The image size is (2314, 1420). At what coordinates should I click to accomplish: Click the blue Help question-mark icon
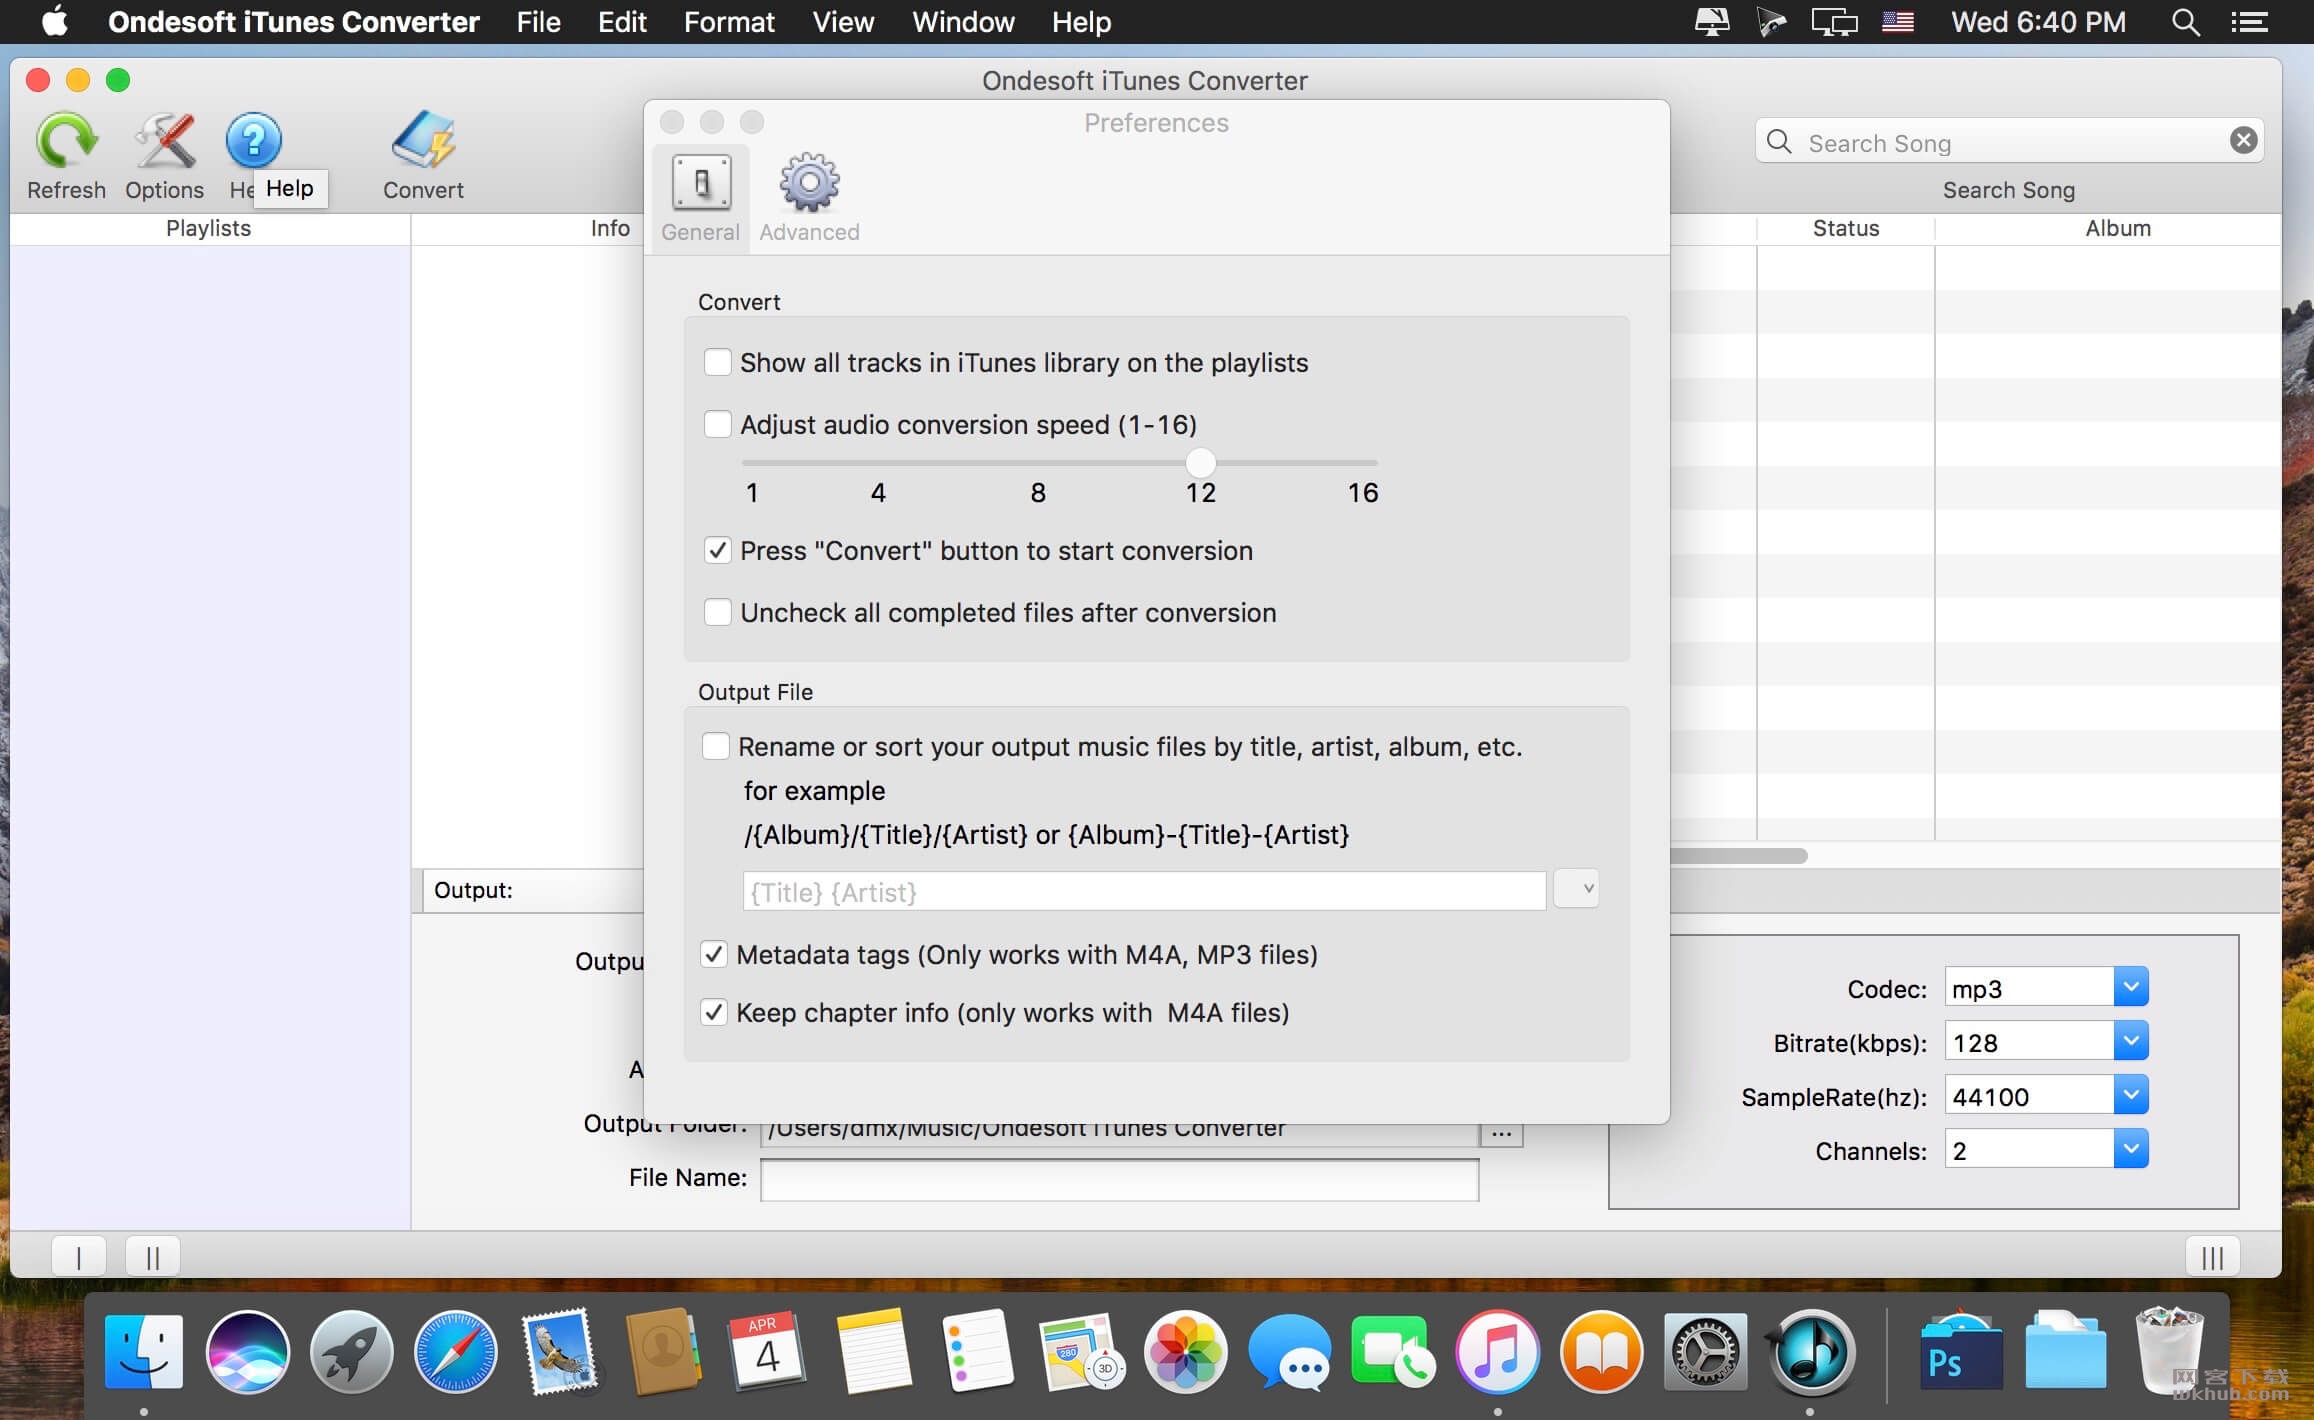(253, 140)
